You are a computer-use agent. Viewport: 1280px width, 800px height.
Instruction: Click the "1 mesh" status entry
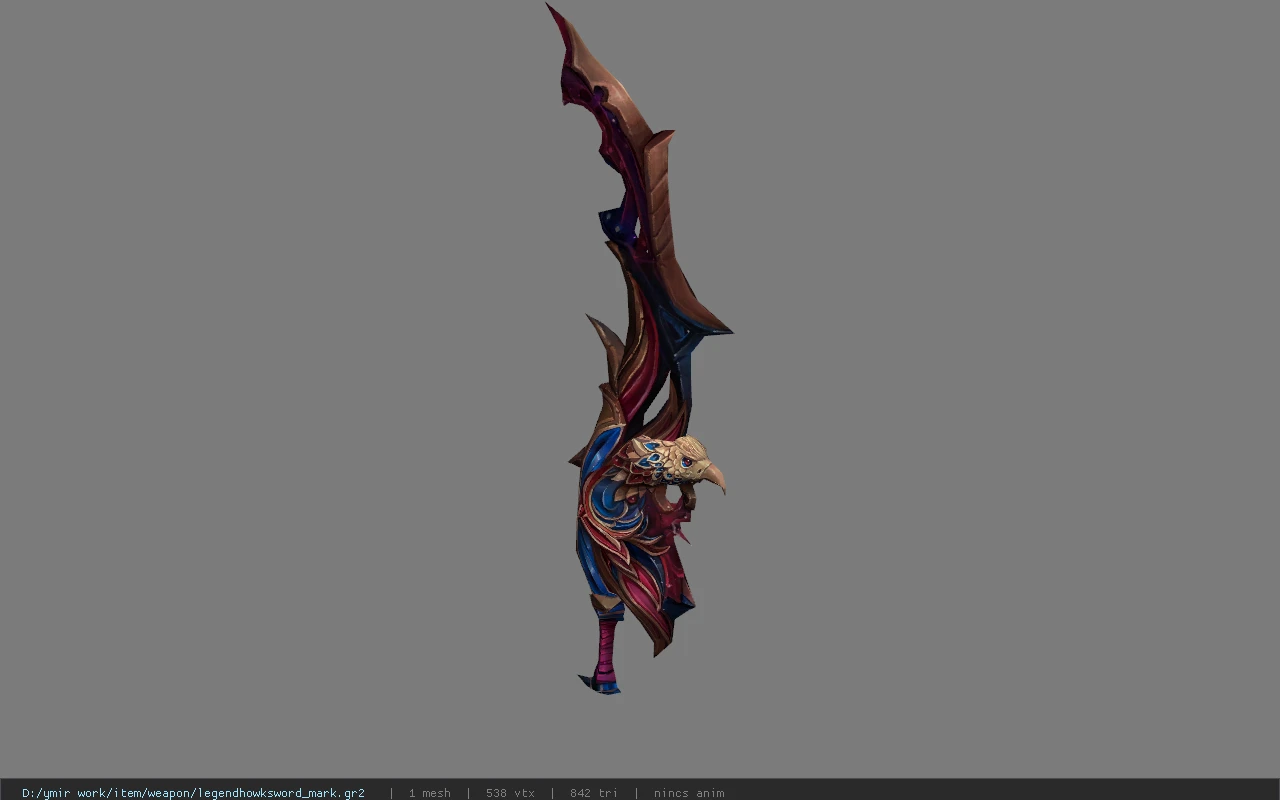(x=429, y=793)
